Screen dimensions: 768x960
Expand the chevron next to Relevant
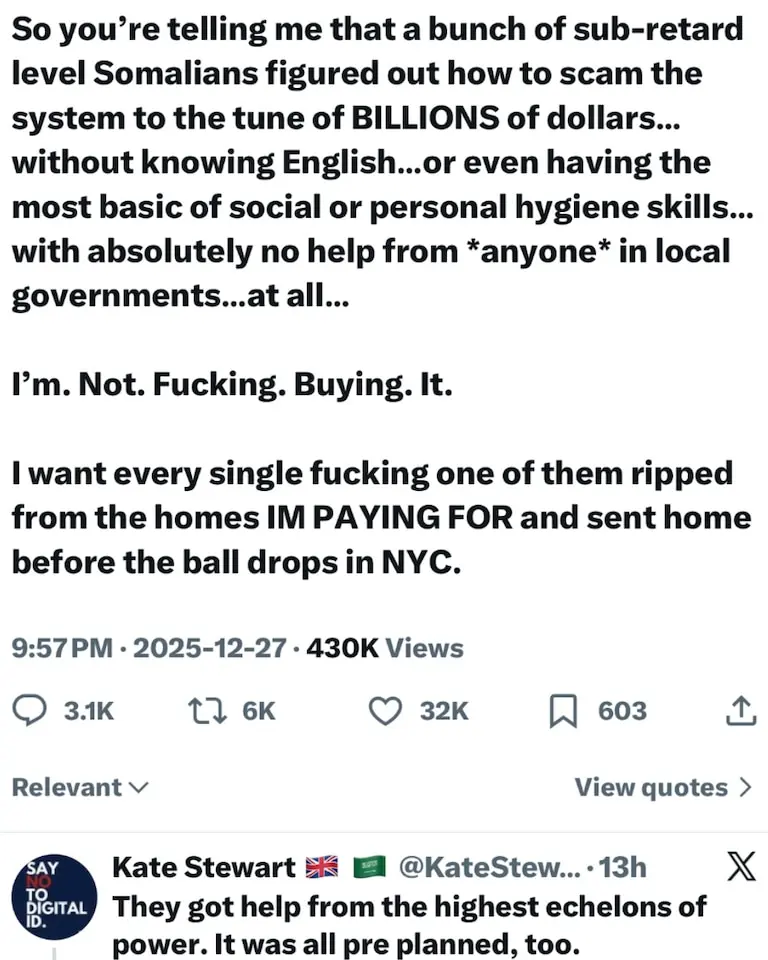139,788
